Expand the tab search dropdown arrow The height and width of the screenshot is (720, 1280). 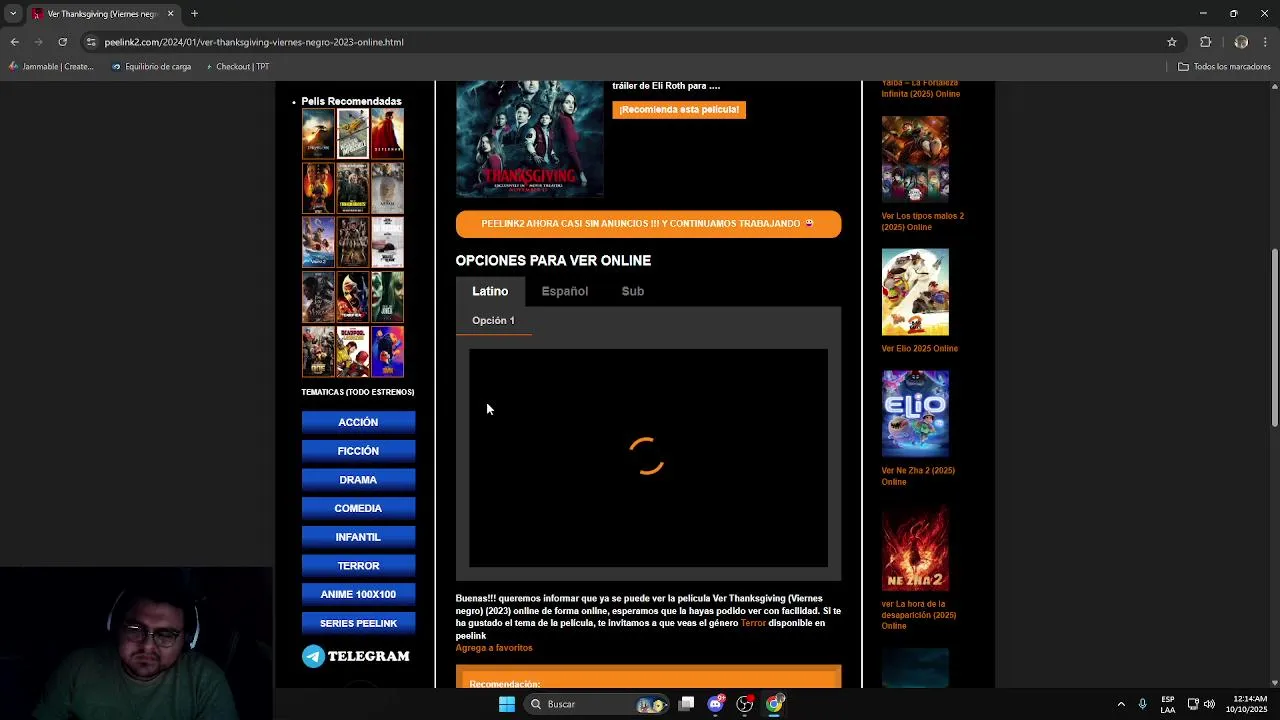pos(13,14)
